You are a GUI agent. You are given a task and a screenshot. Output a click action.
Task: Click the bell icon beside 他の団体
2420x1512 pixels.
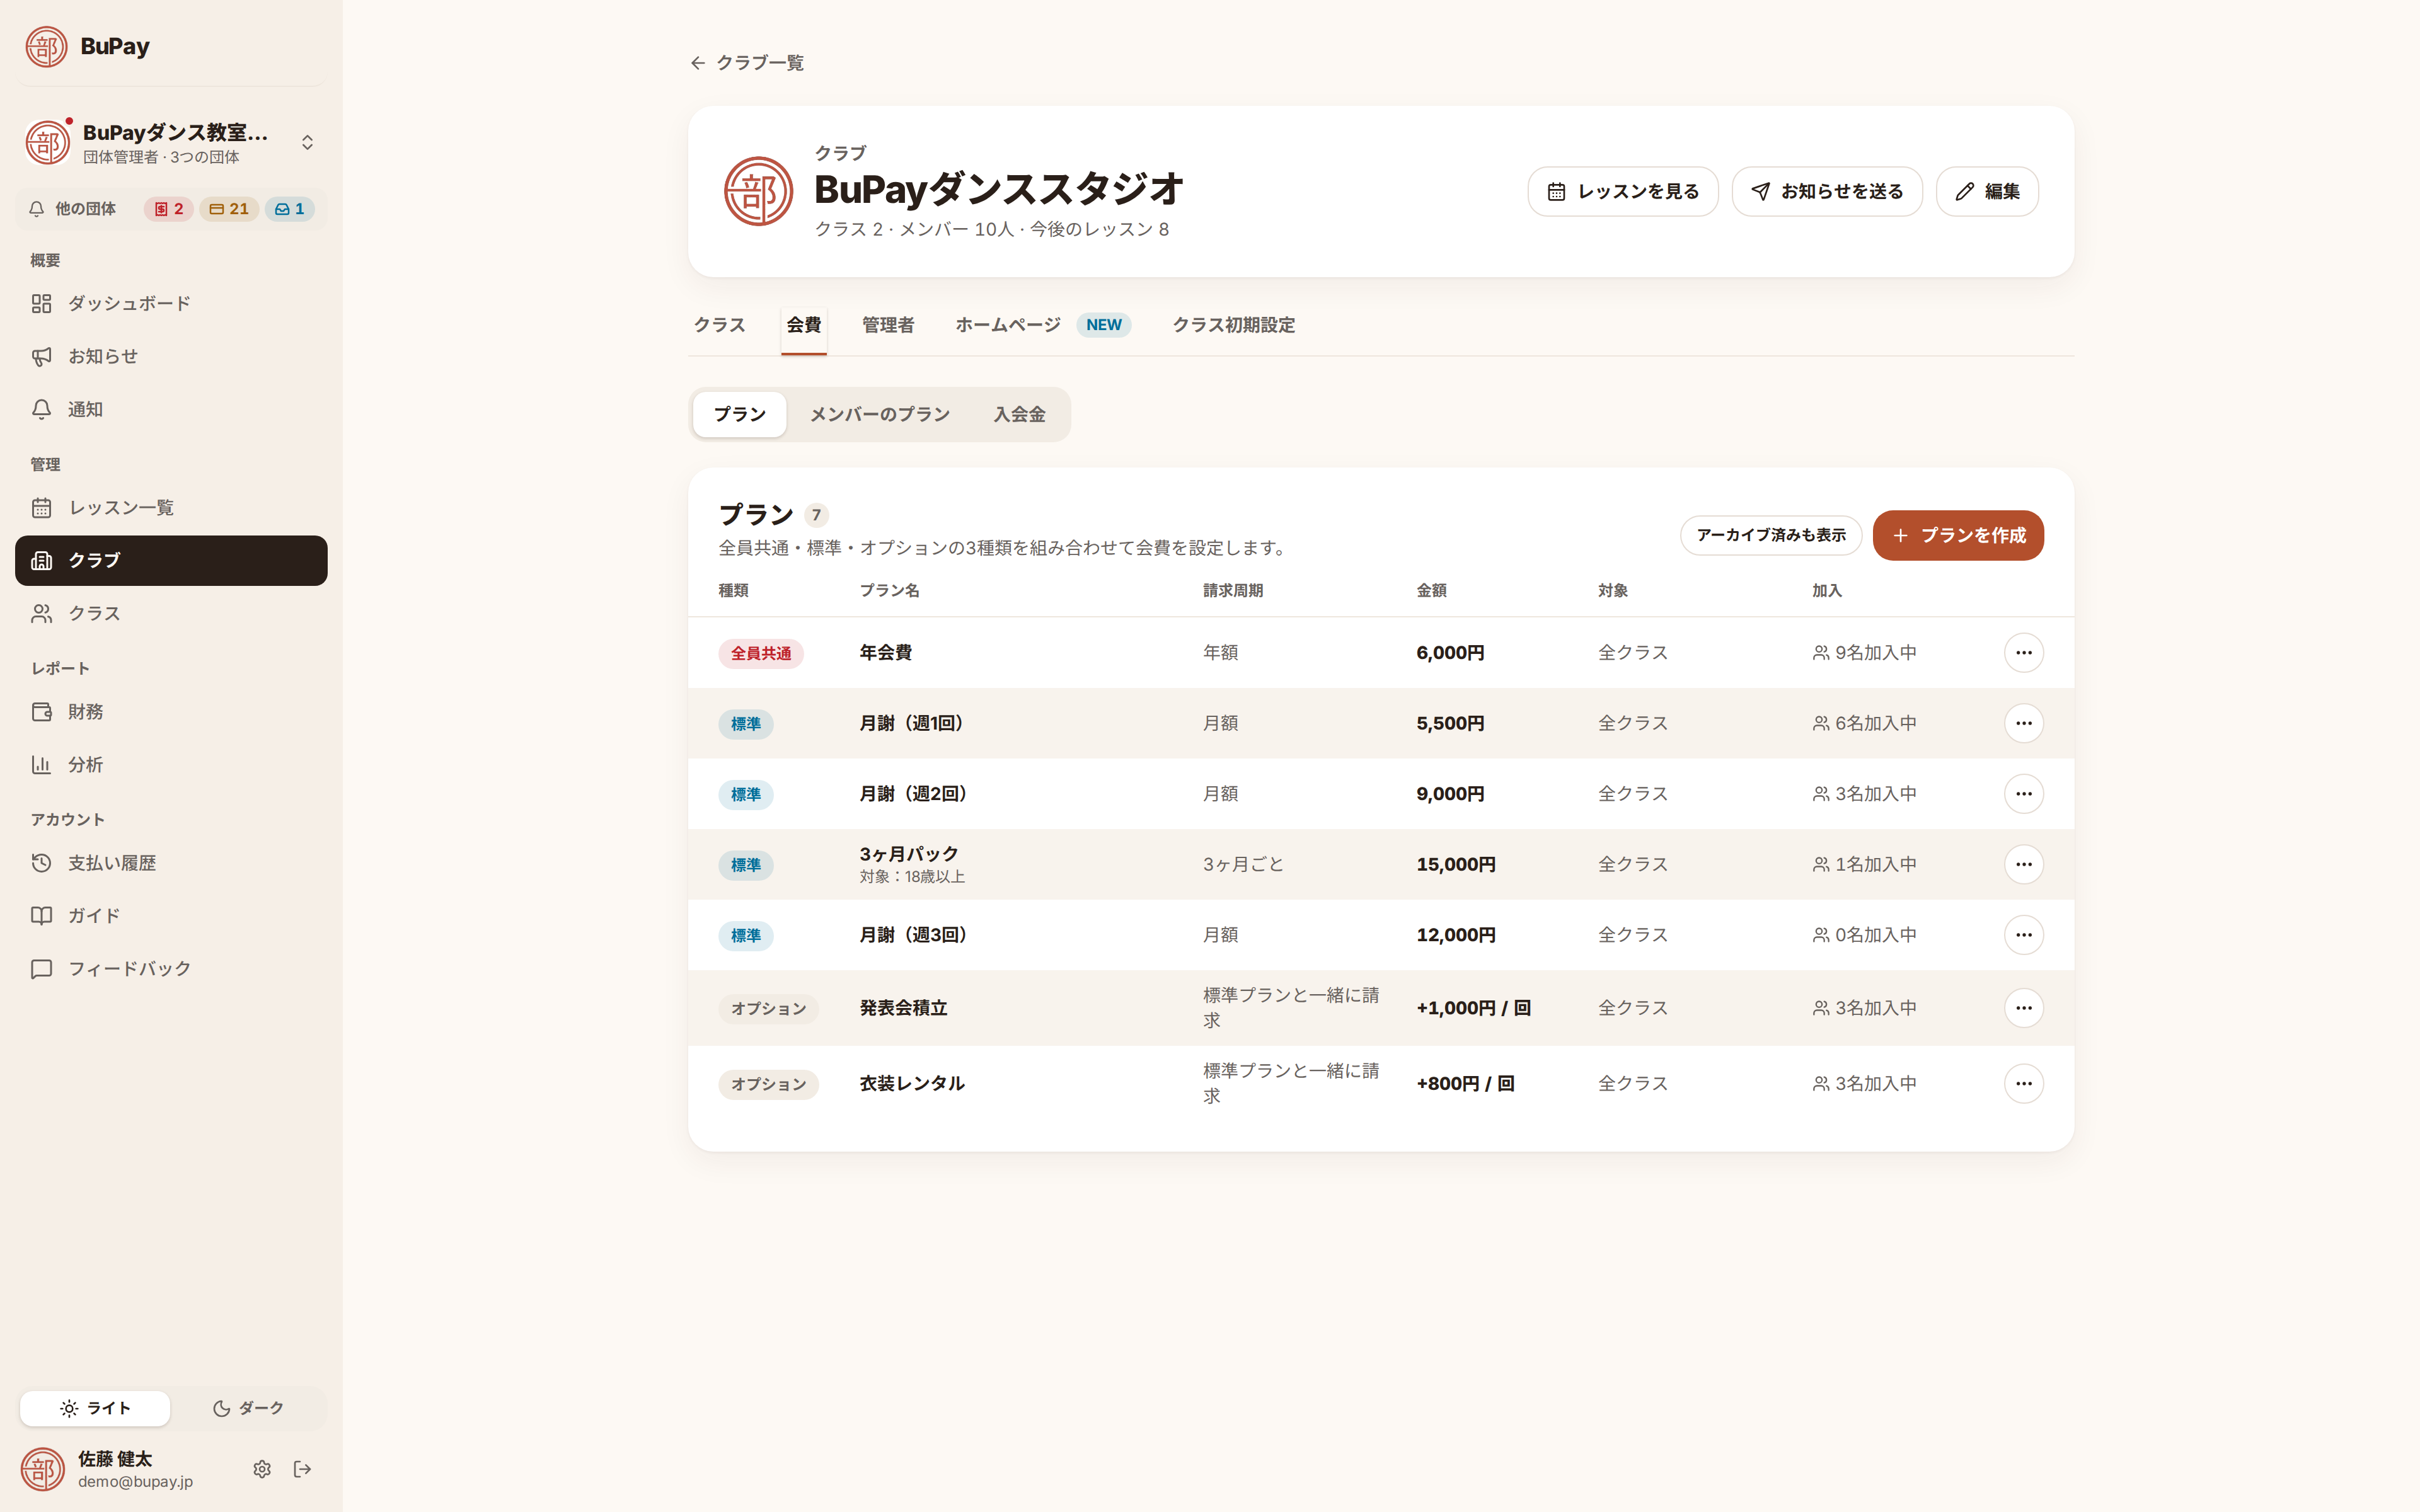click(37, 209)
